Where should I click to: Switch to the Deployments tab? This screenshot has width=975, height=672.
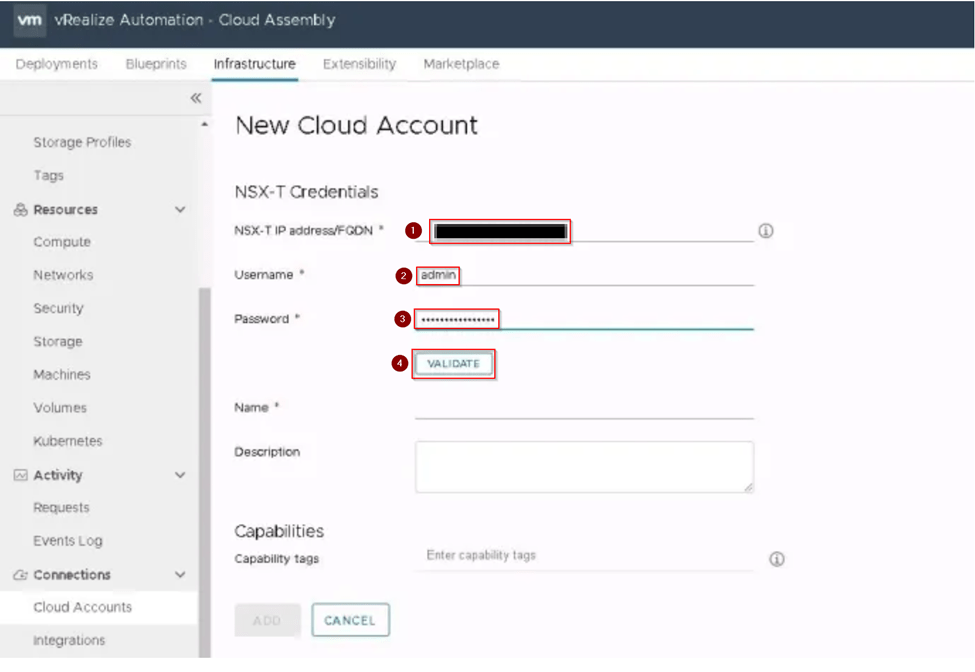point(57,64)
